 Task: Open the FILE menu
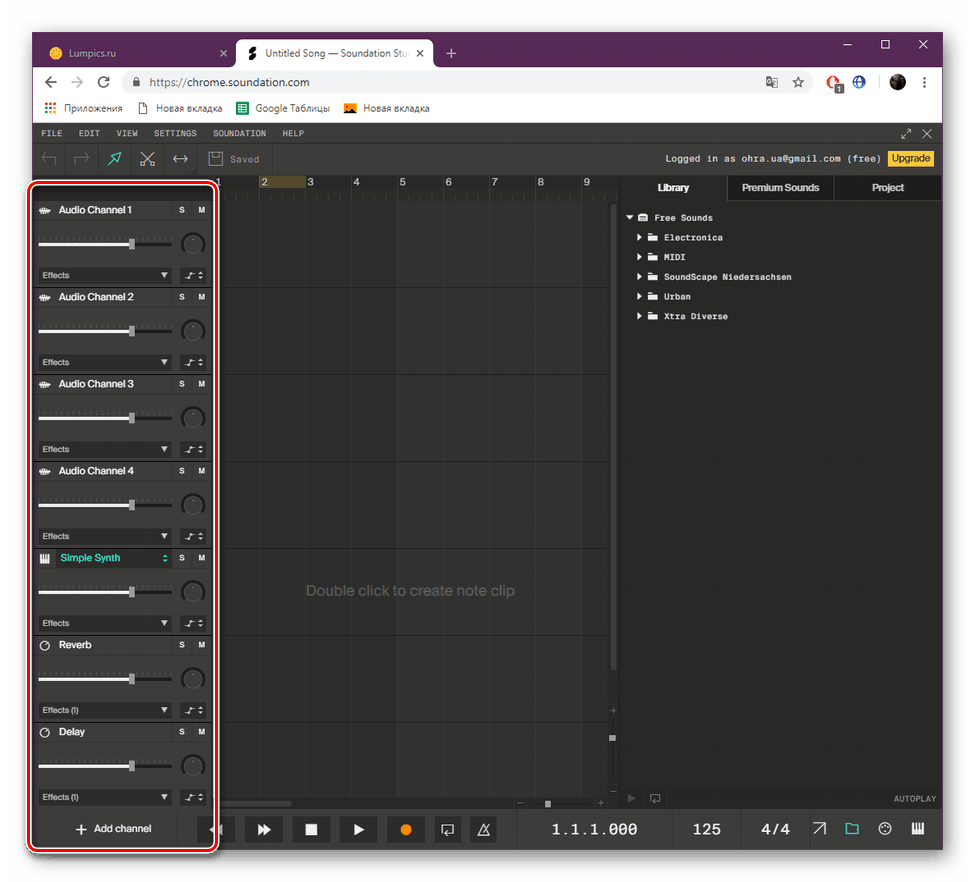[x=52, y=133]
